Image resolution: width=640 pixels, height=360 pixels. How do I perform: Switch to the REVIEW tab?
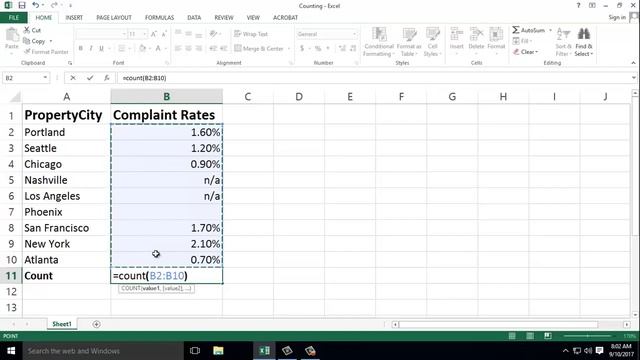tap(224, 18)
